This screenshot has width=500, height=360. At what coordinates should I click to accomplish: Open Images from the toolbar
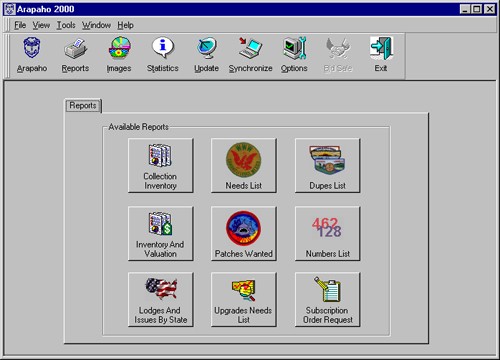point(119,55)
